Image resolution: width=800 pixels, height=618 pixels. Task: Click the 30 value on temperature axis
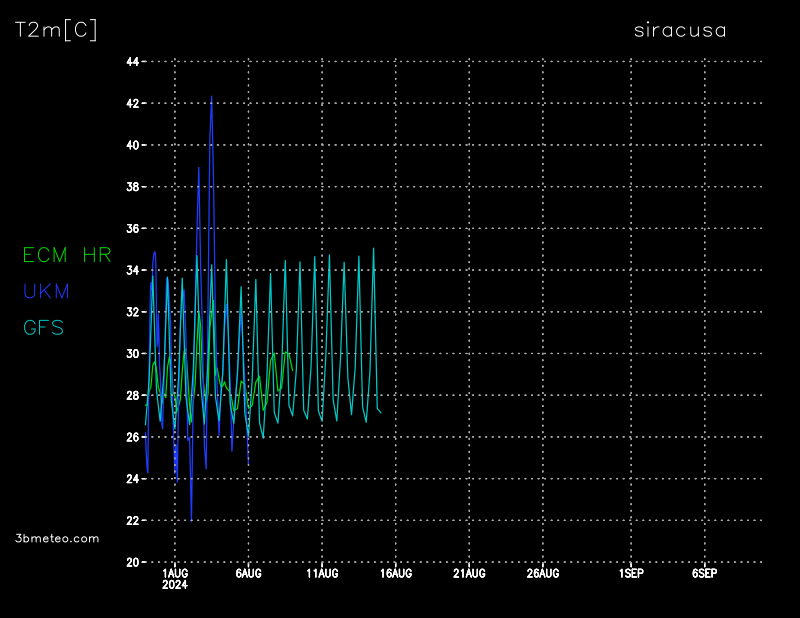132,354
